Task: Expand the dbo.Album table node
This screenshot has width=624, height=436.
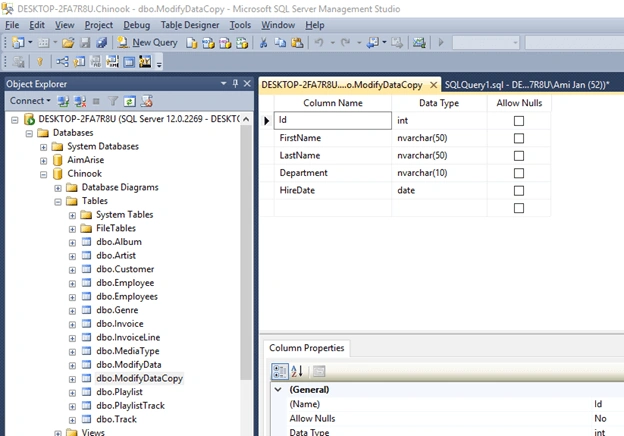Action: 72,243
